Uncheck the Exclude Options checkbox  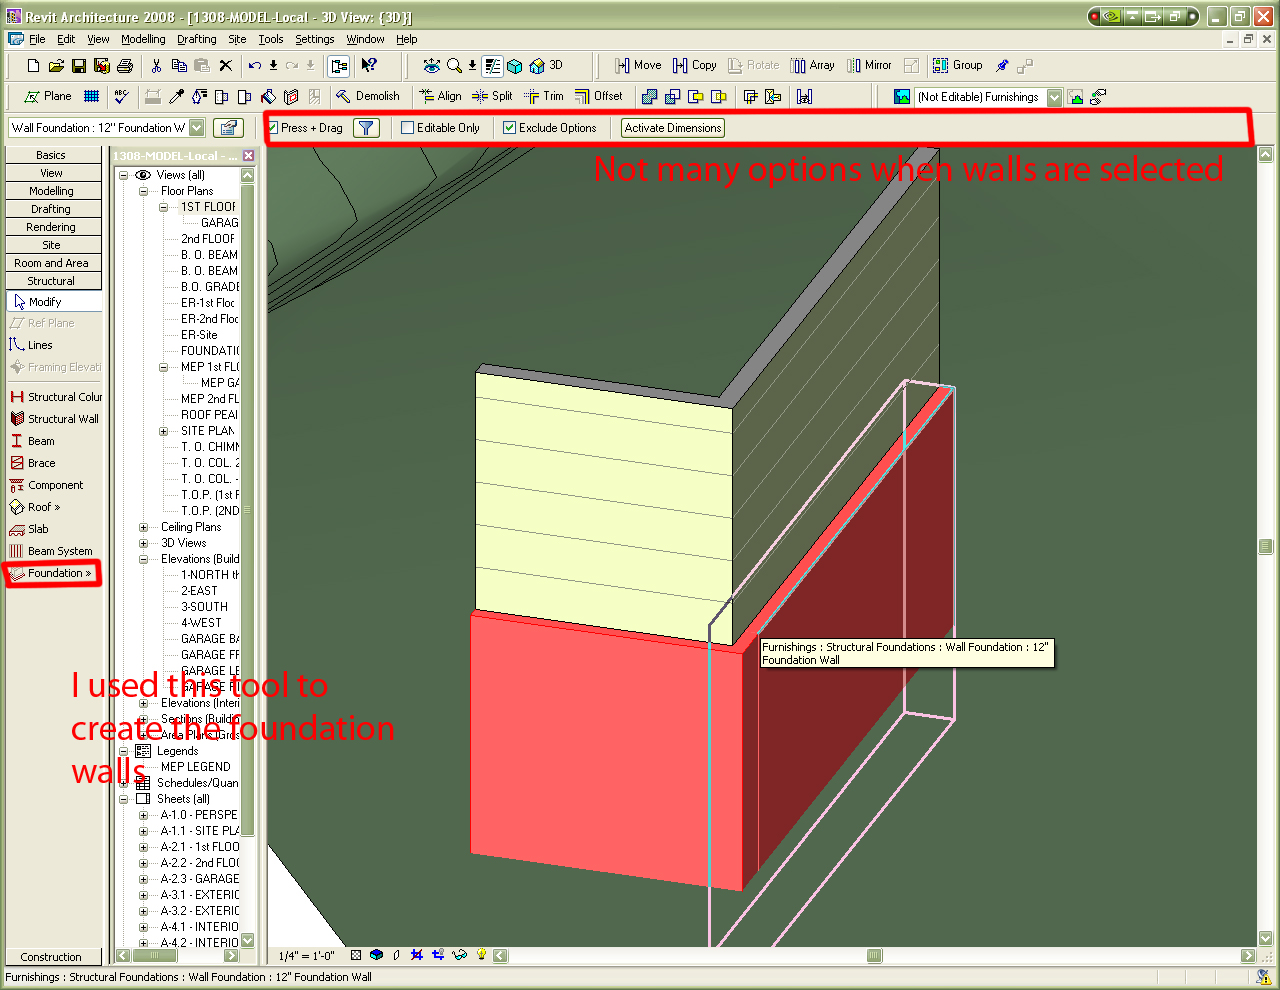coord(511,127)
